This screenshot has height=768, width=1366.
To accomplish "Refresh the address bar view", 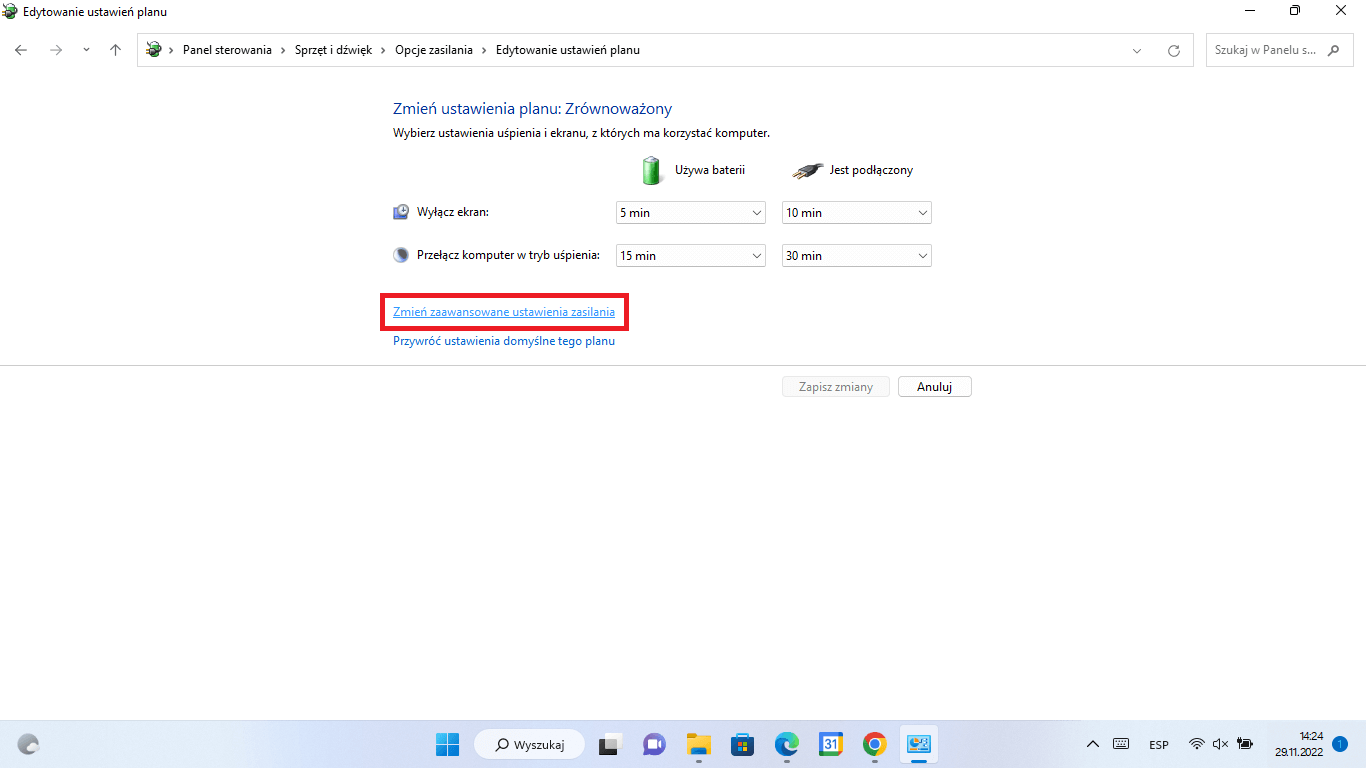I will point(1174,50).
